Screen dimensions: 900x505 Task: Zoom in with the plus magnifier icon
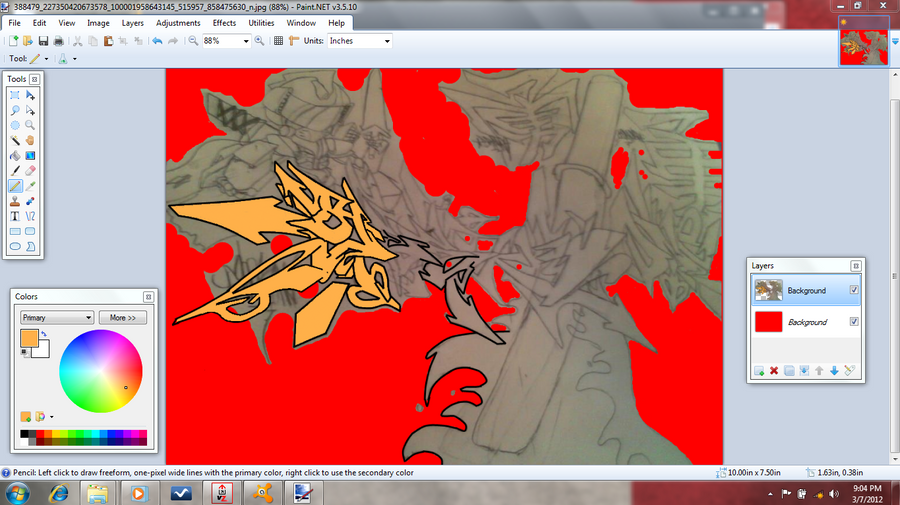point(259,41)
